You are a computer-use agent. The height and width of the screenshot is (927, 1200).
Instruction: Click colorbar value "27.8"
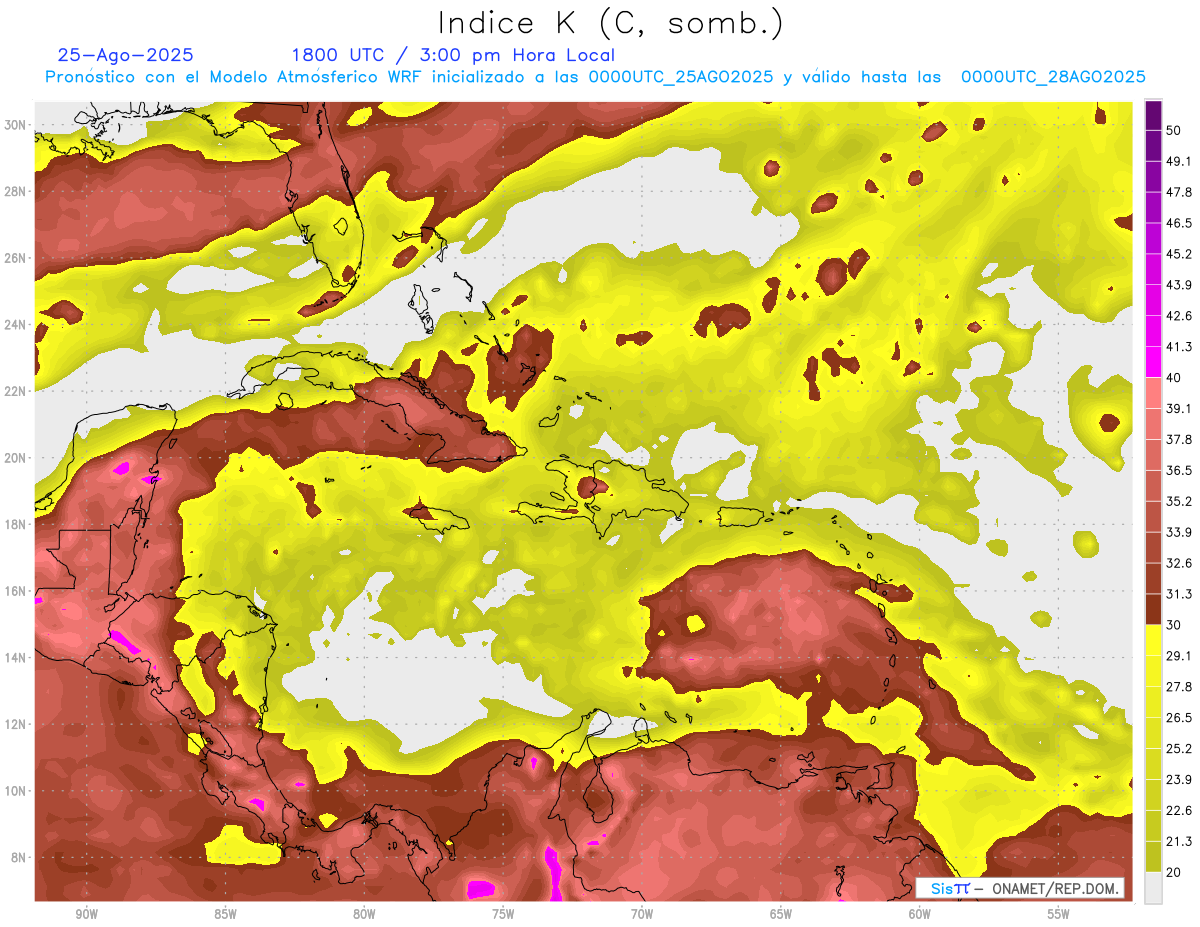(x=1178, y=687)
